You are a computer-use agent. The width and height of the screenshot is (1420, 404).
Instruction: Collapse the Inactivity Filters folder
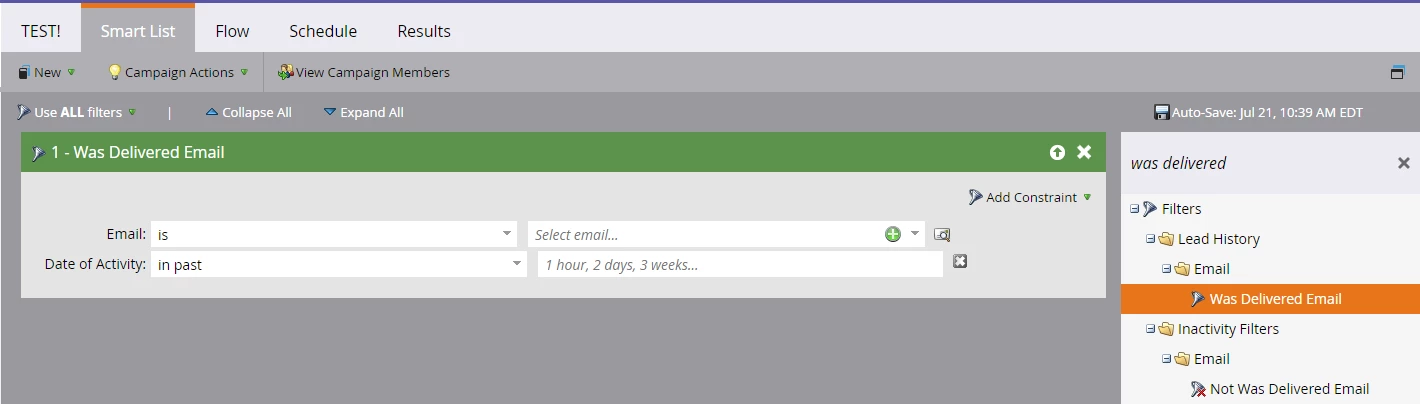(1150, 329)
